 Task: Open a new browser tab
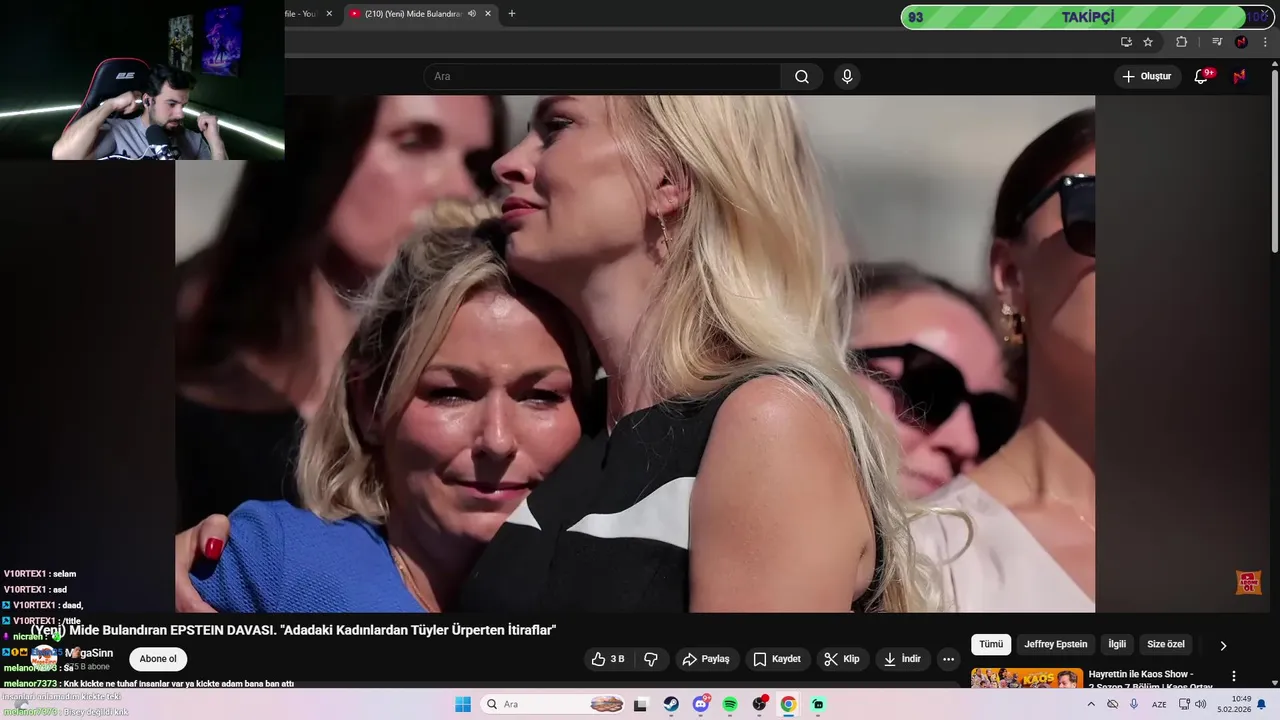[x=512, y=14]
